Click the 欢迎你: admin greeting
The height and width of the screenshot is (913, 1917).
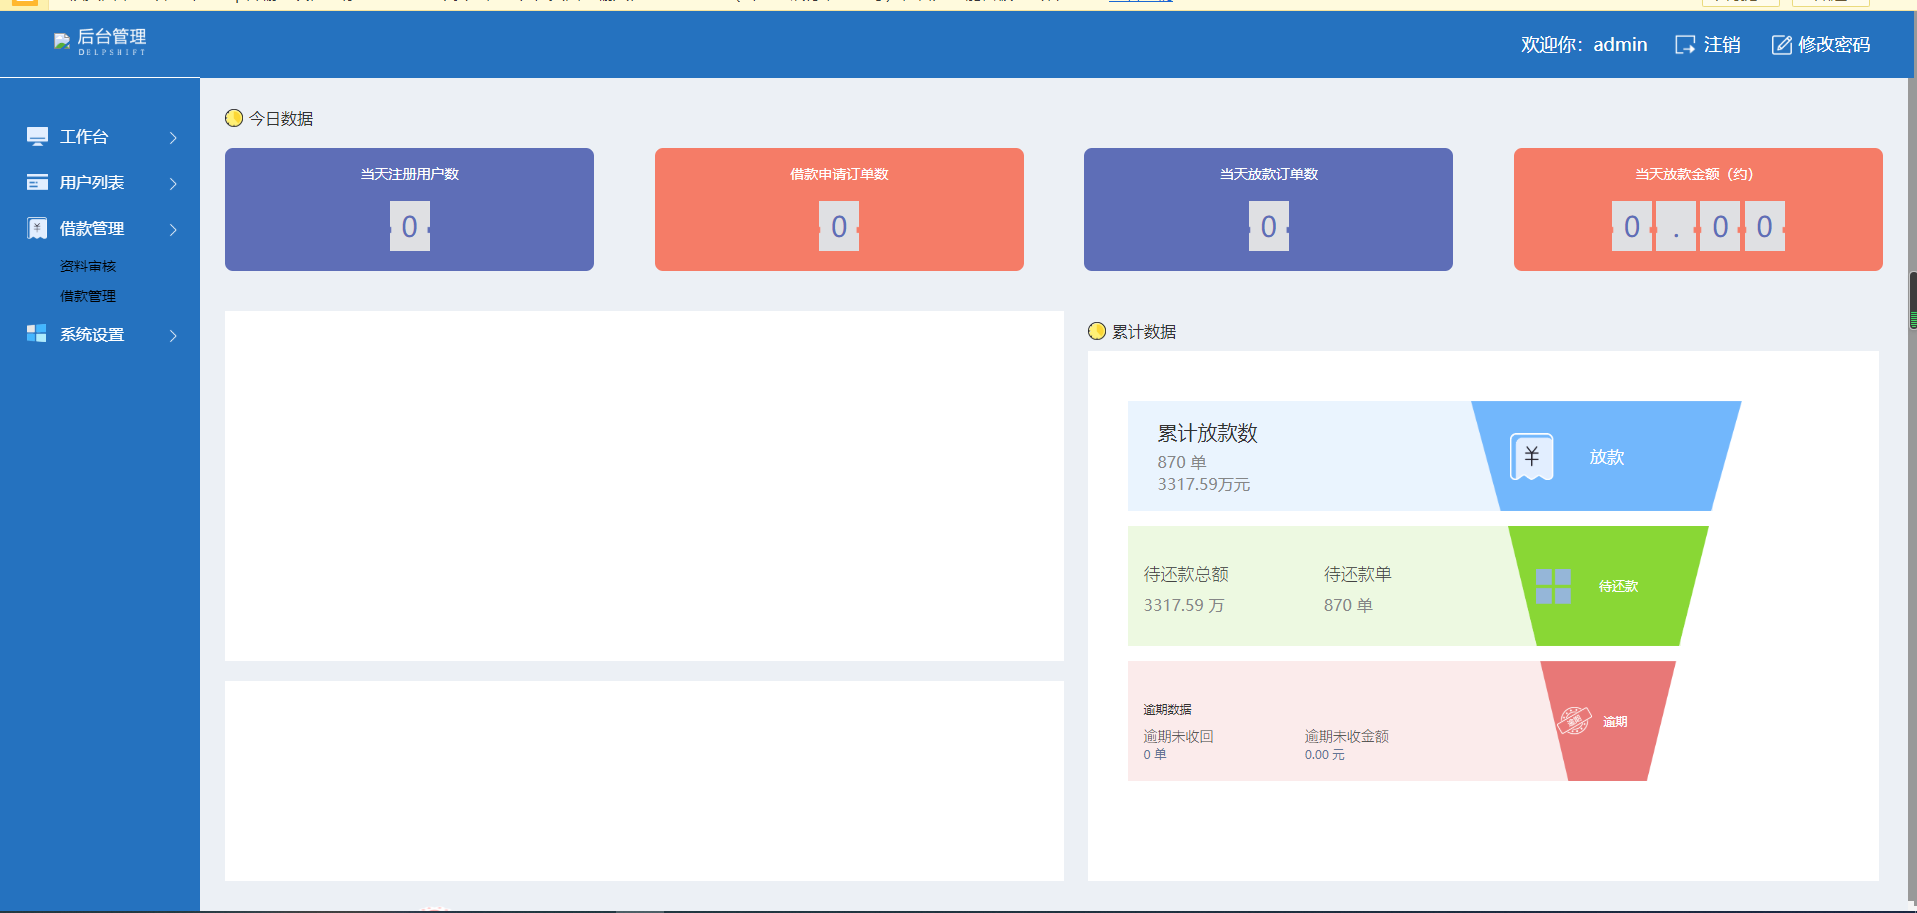click(1584, 45)
